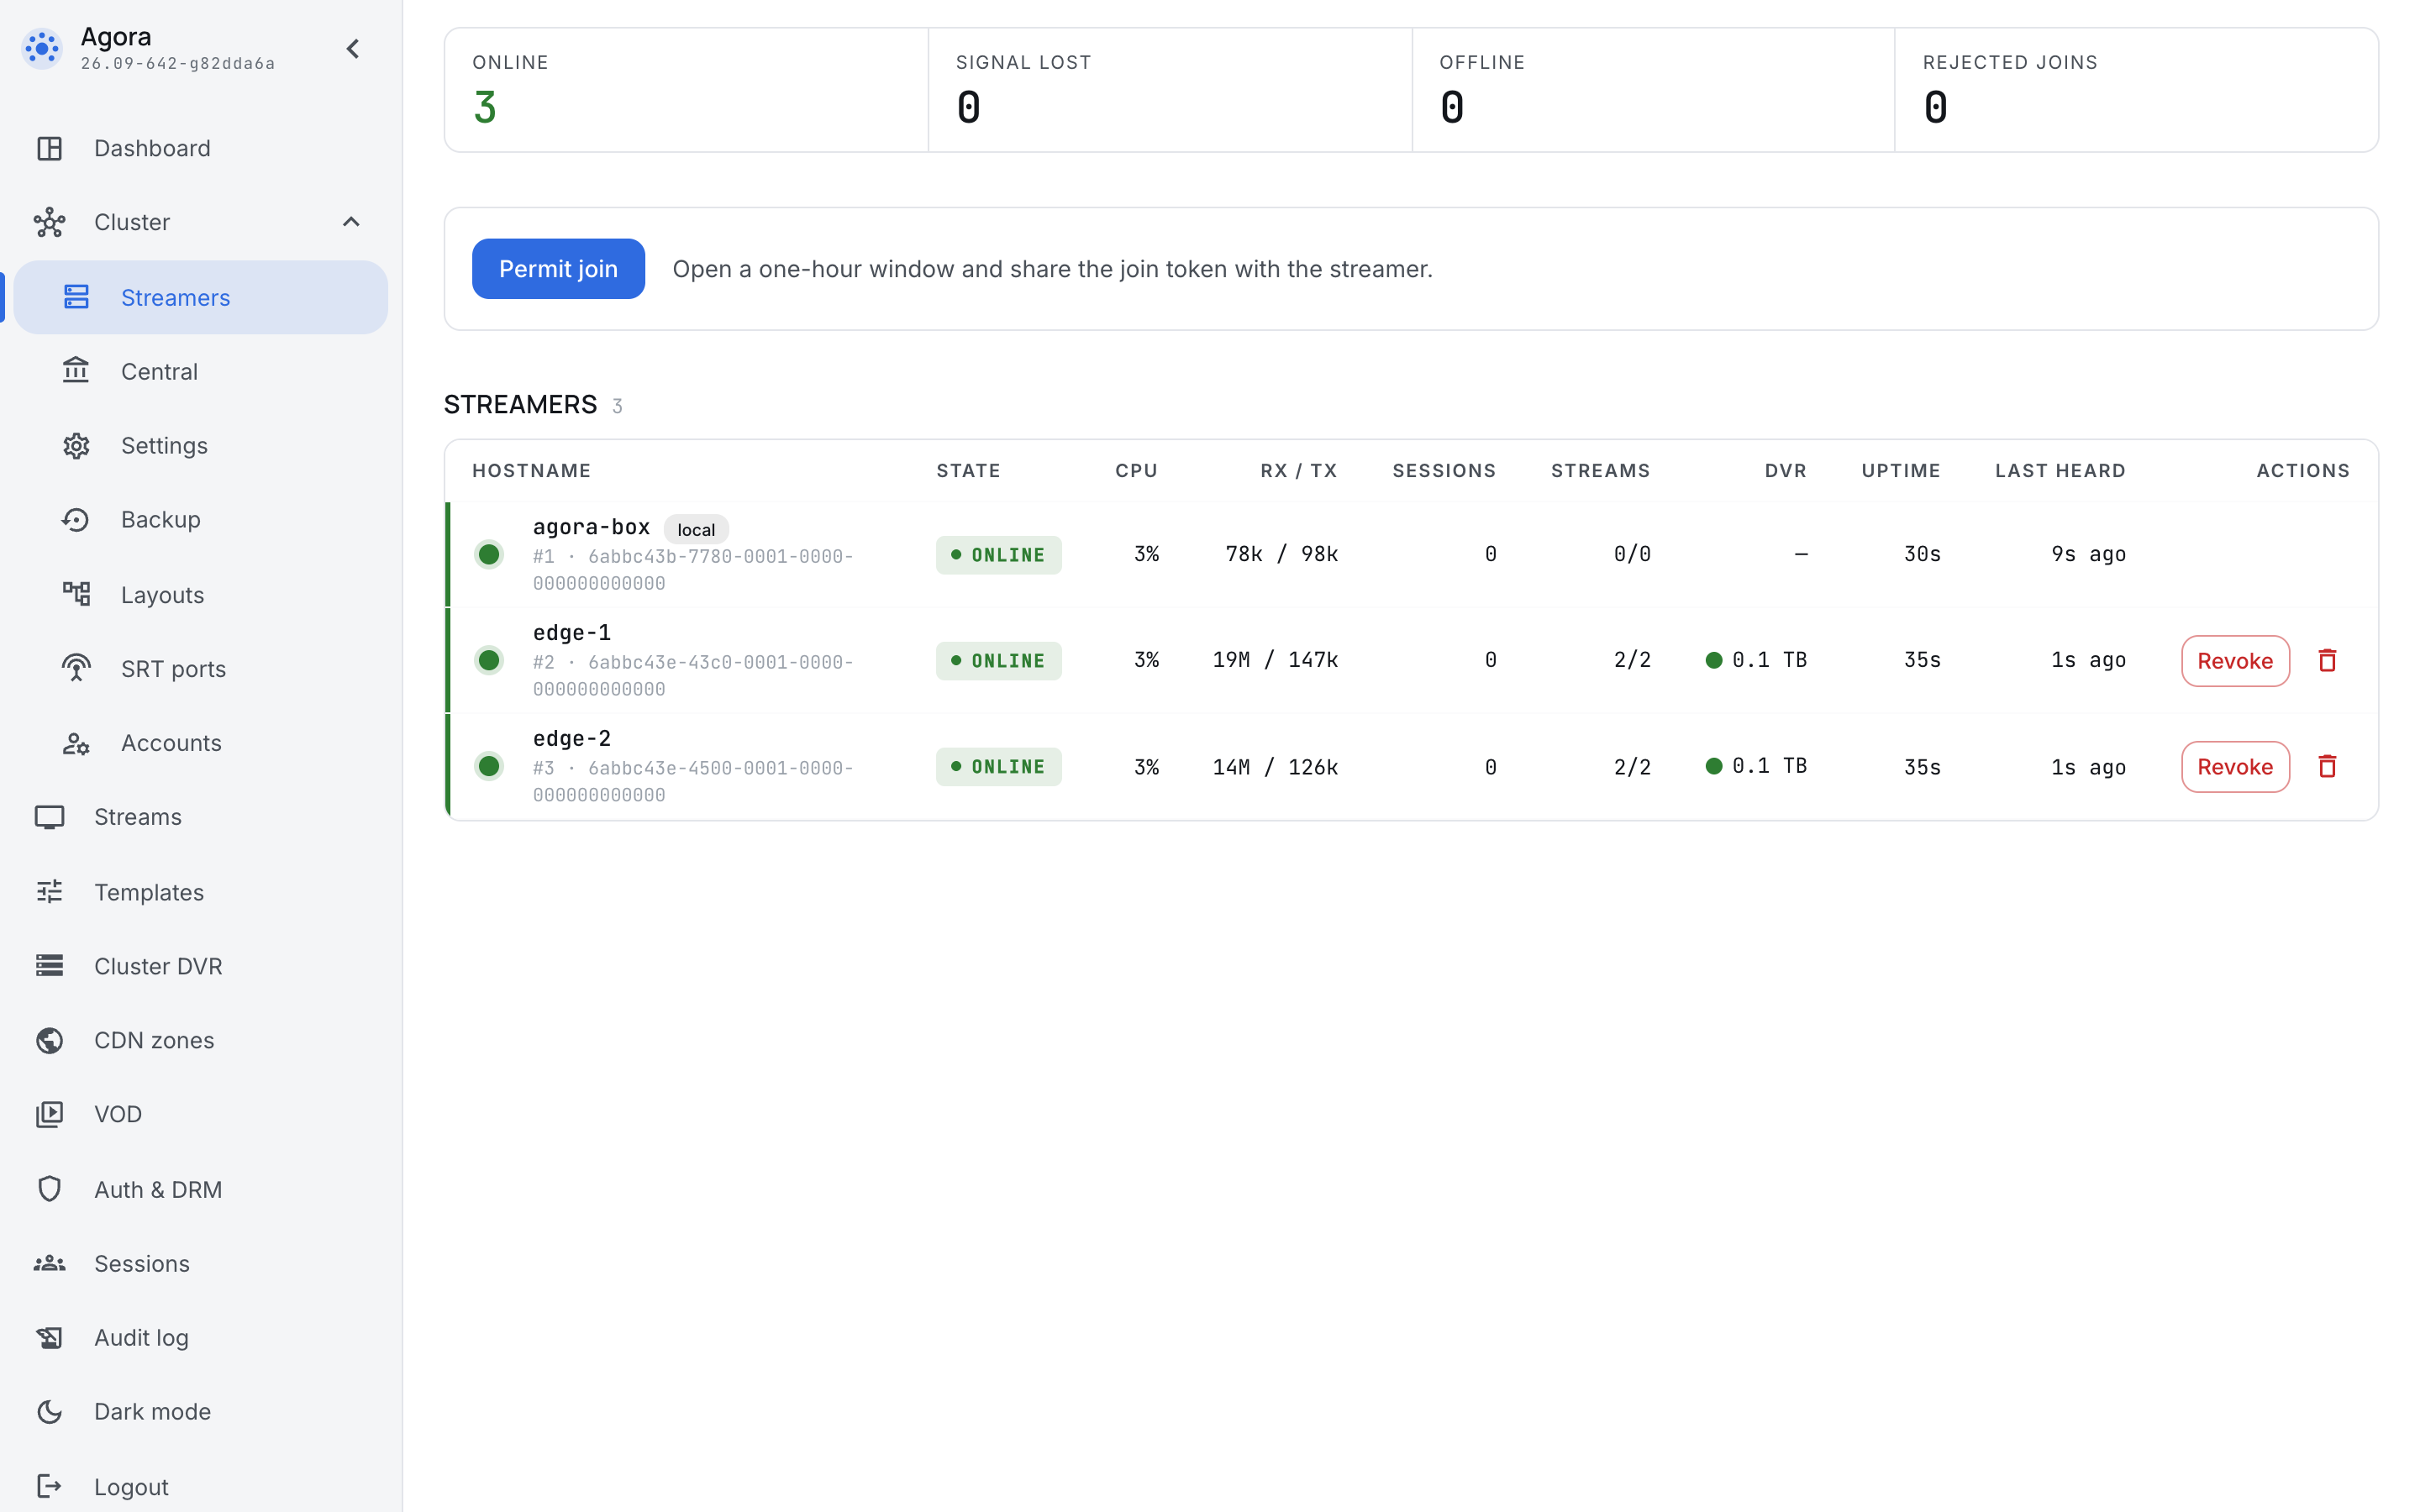Image resolution: width=2420 pixels, height=1512 pixels.
Task: Click the LAST HEARD column header
Action: click(2060, 471)
